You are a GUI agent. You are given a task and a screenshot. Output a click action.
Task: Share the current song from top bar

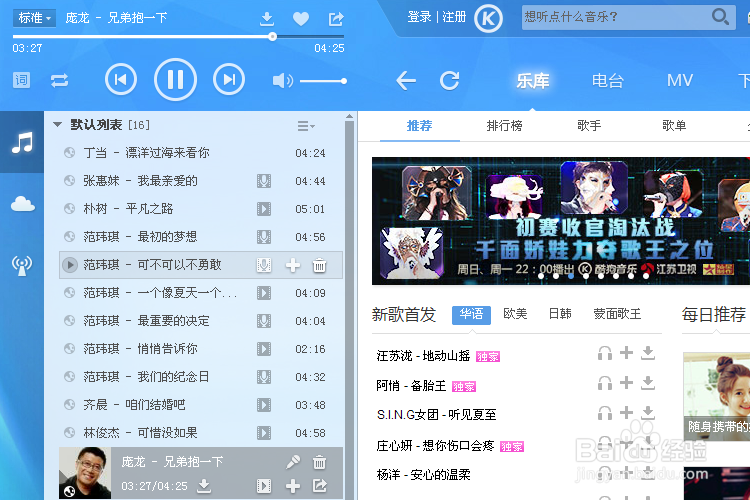click(336, 19)
